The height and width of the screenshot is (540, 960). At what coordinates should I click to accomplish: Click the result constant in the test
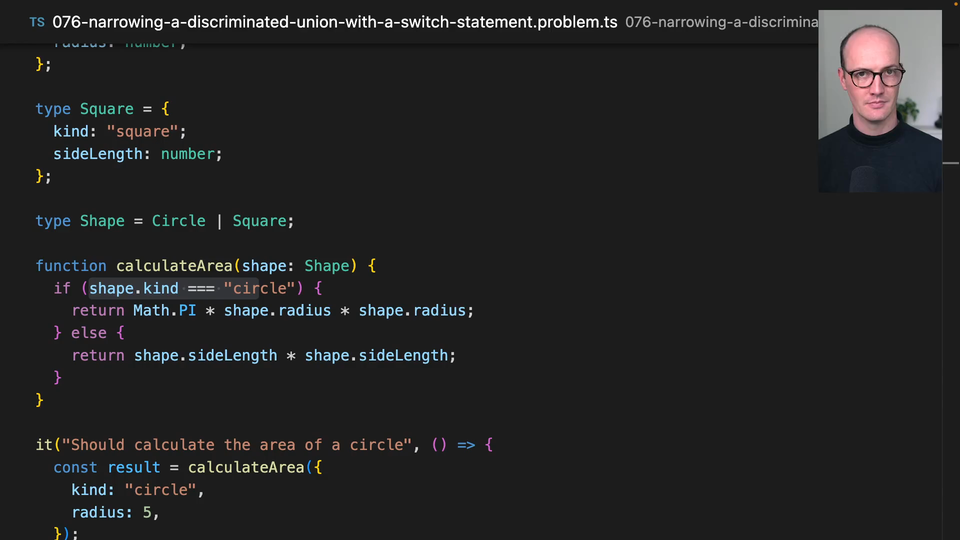133,468
